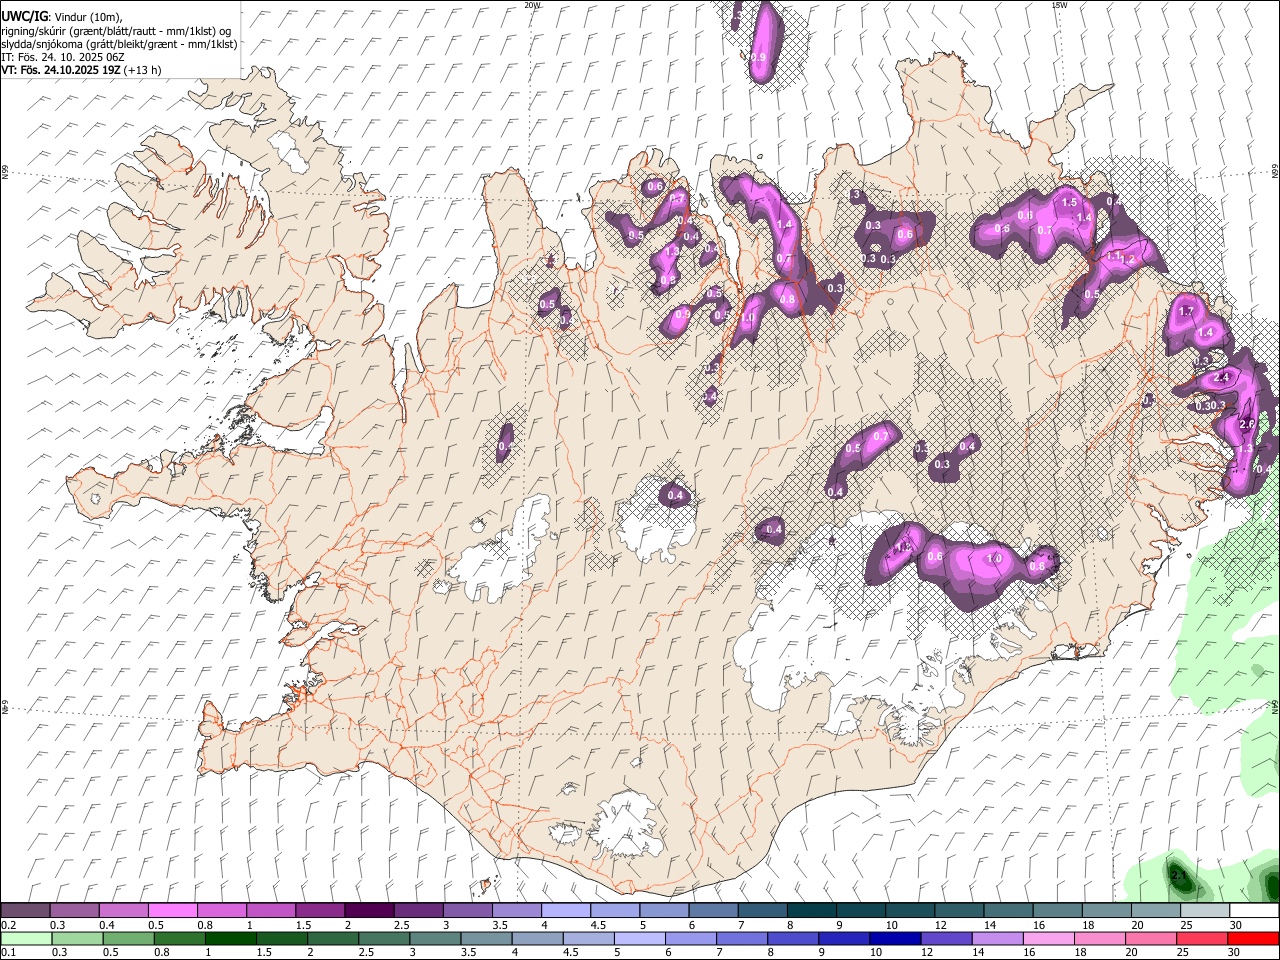Click the bright pink 0.5–0.8 snow legend swatch
Image resolution: width=1280 pixels, height=960 pixels.
pyautogui.click(x=172, y=911)
